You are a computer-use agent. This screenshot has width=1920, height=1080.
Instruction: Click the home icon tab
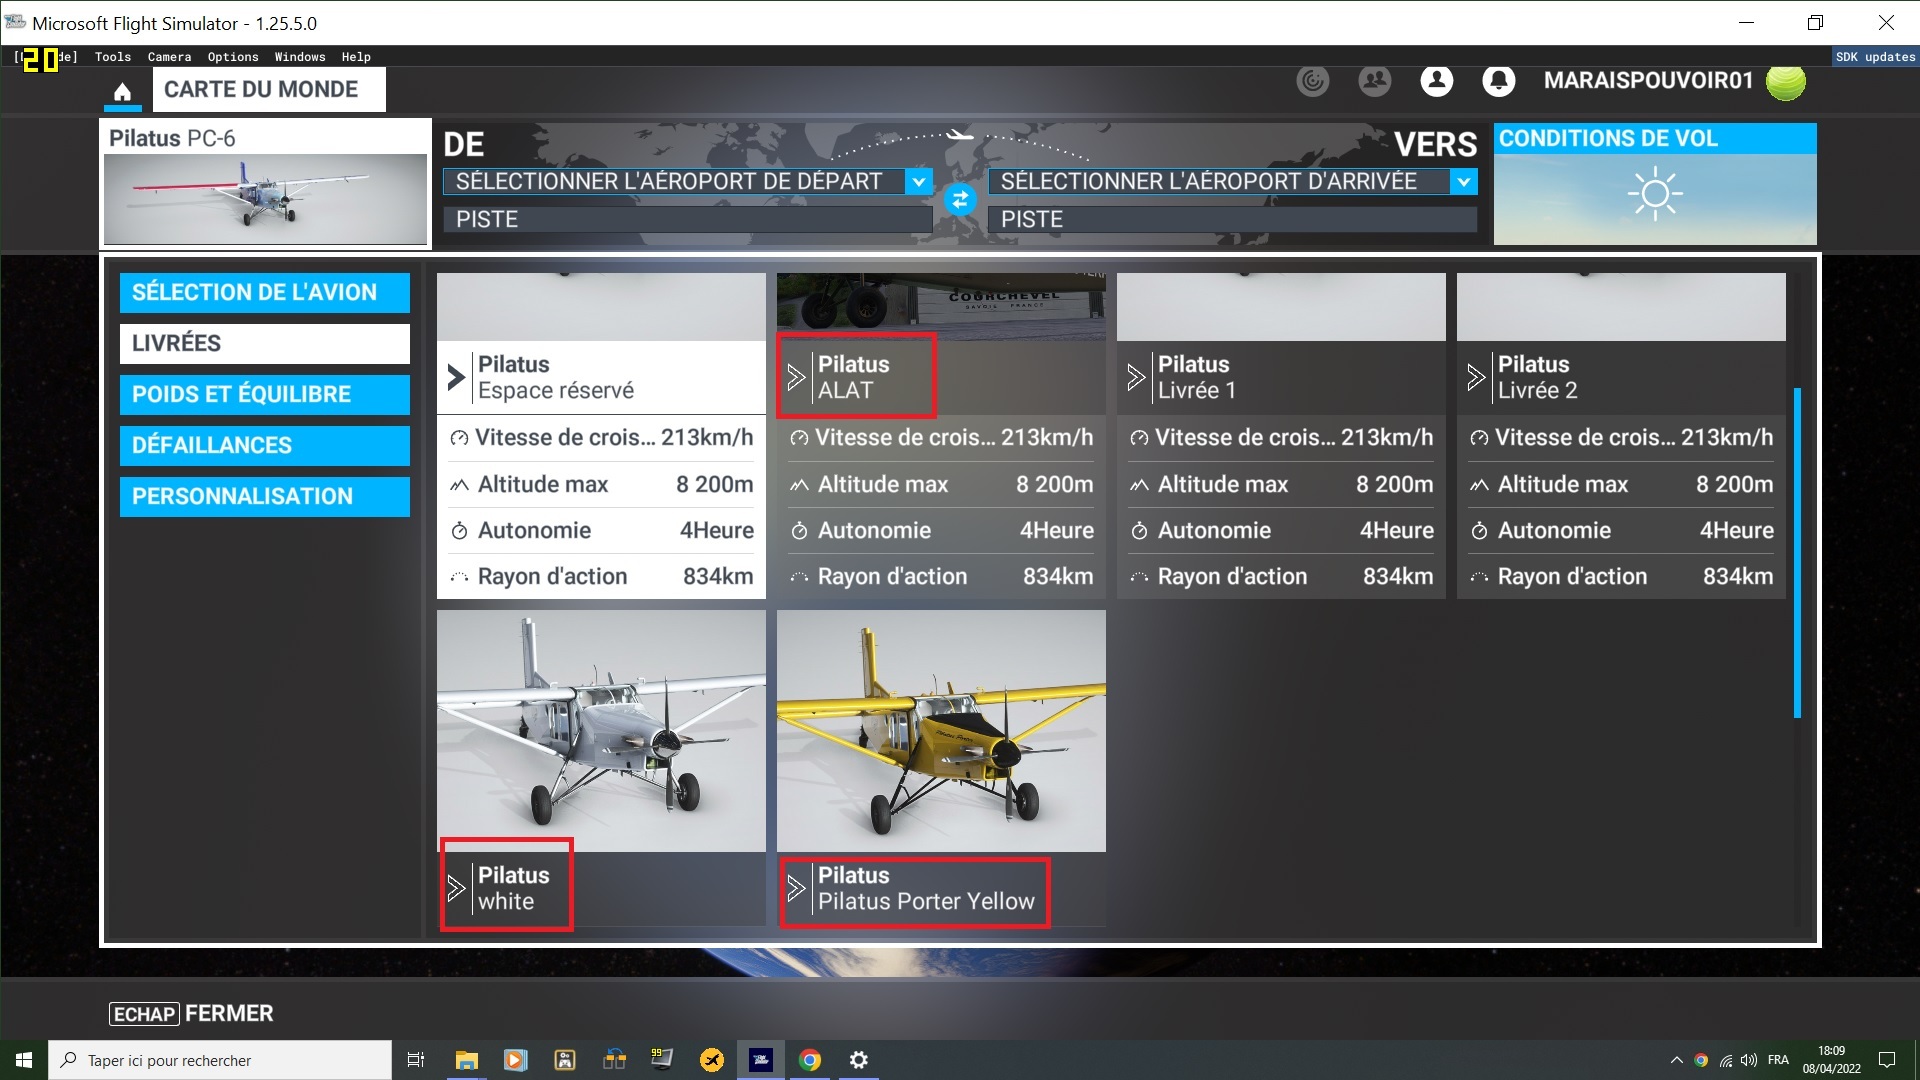(122, 92)
